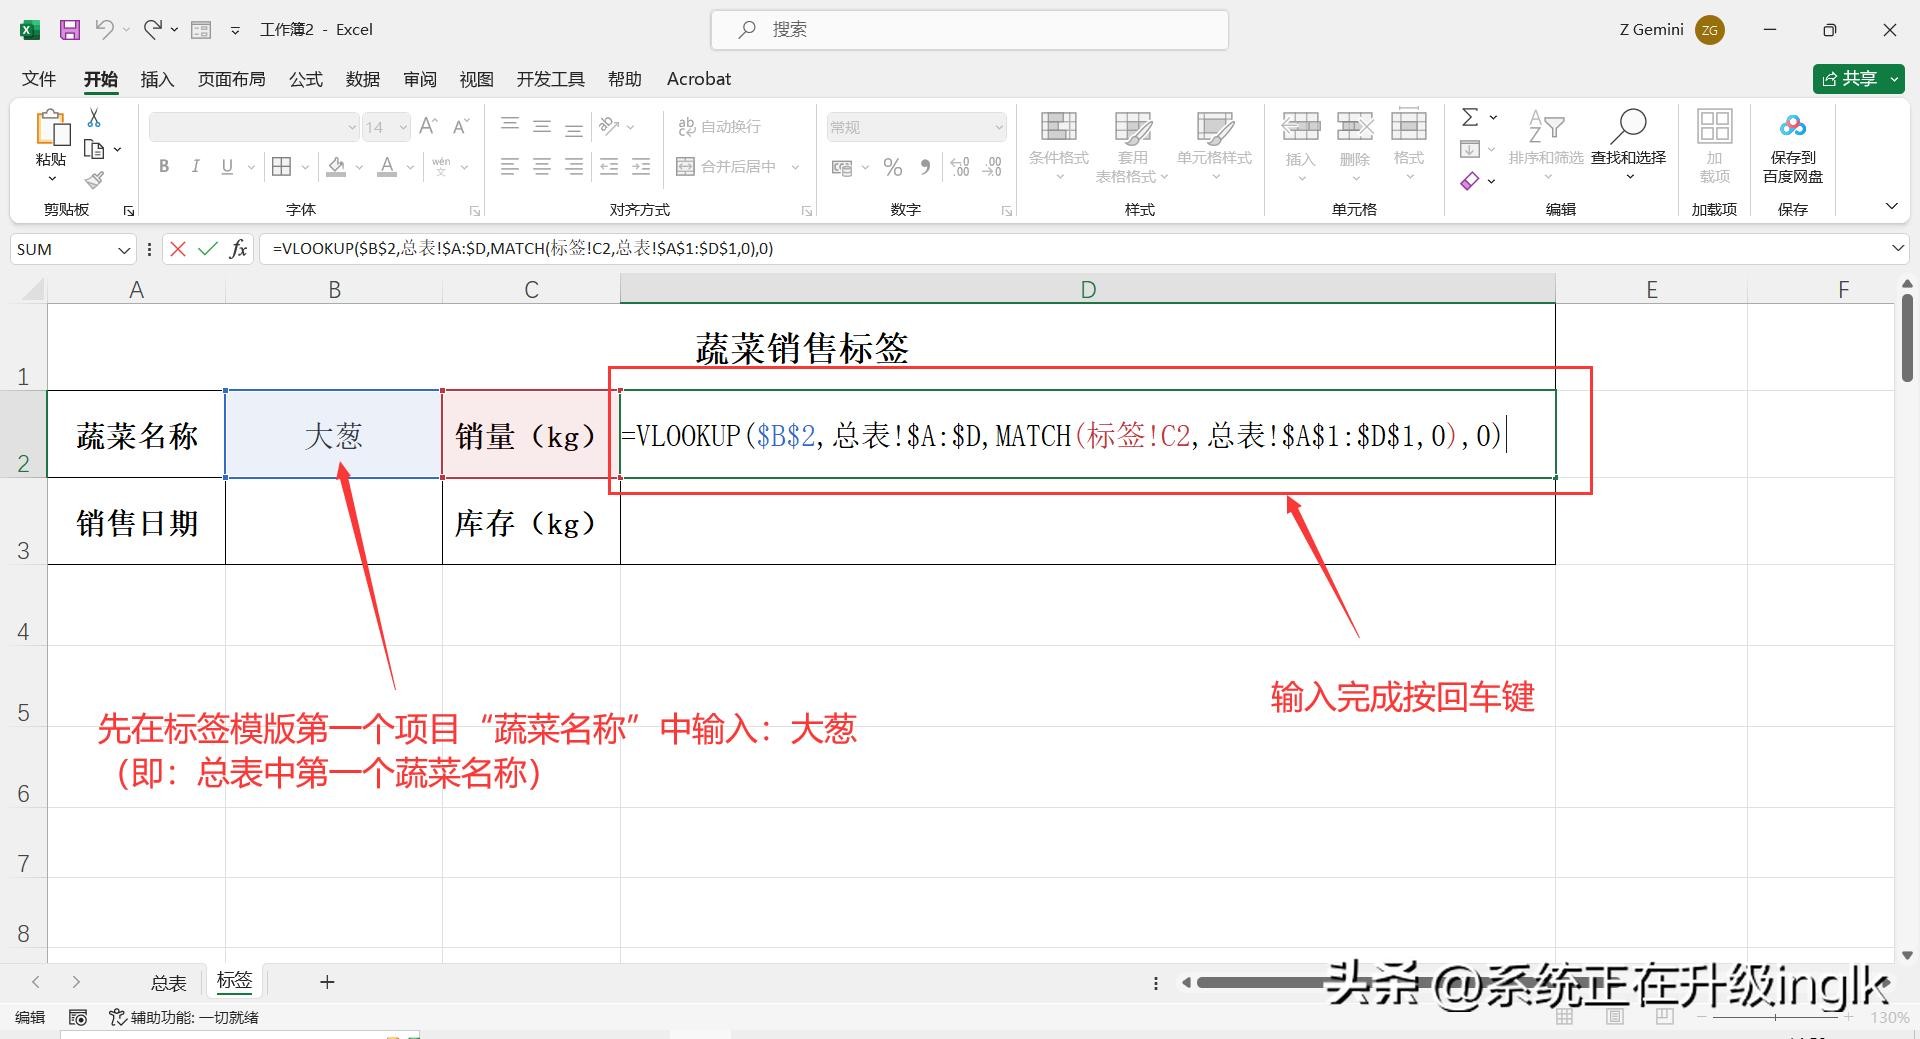Image resolution: width=1920 pixels, height=1039 pixels.
Task: Toggle Italic formatting
Action: click(196, 167)
